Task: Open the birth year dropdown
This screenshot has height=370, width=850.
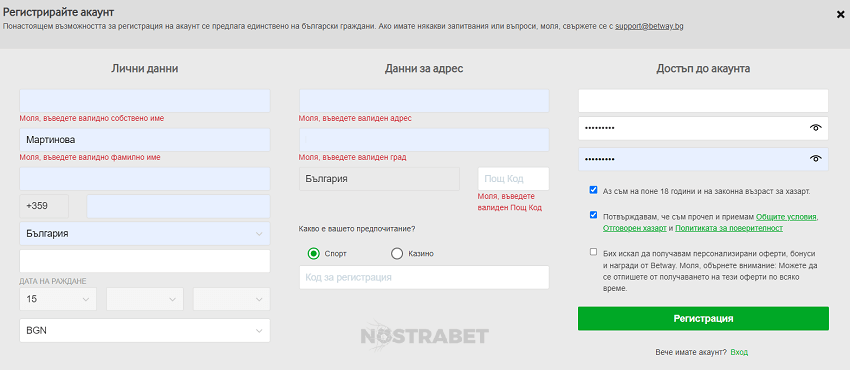Action: [231, 299]
